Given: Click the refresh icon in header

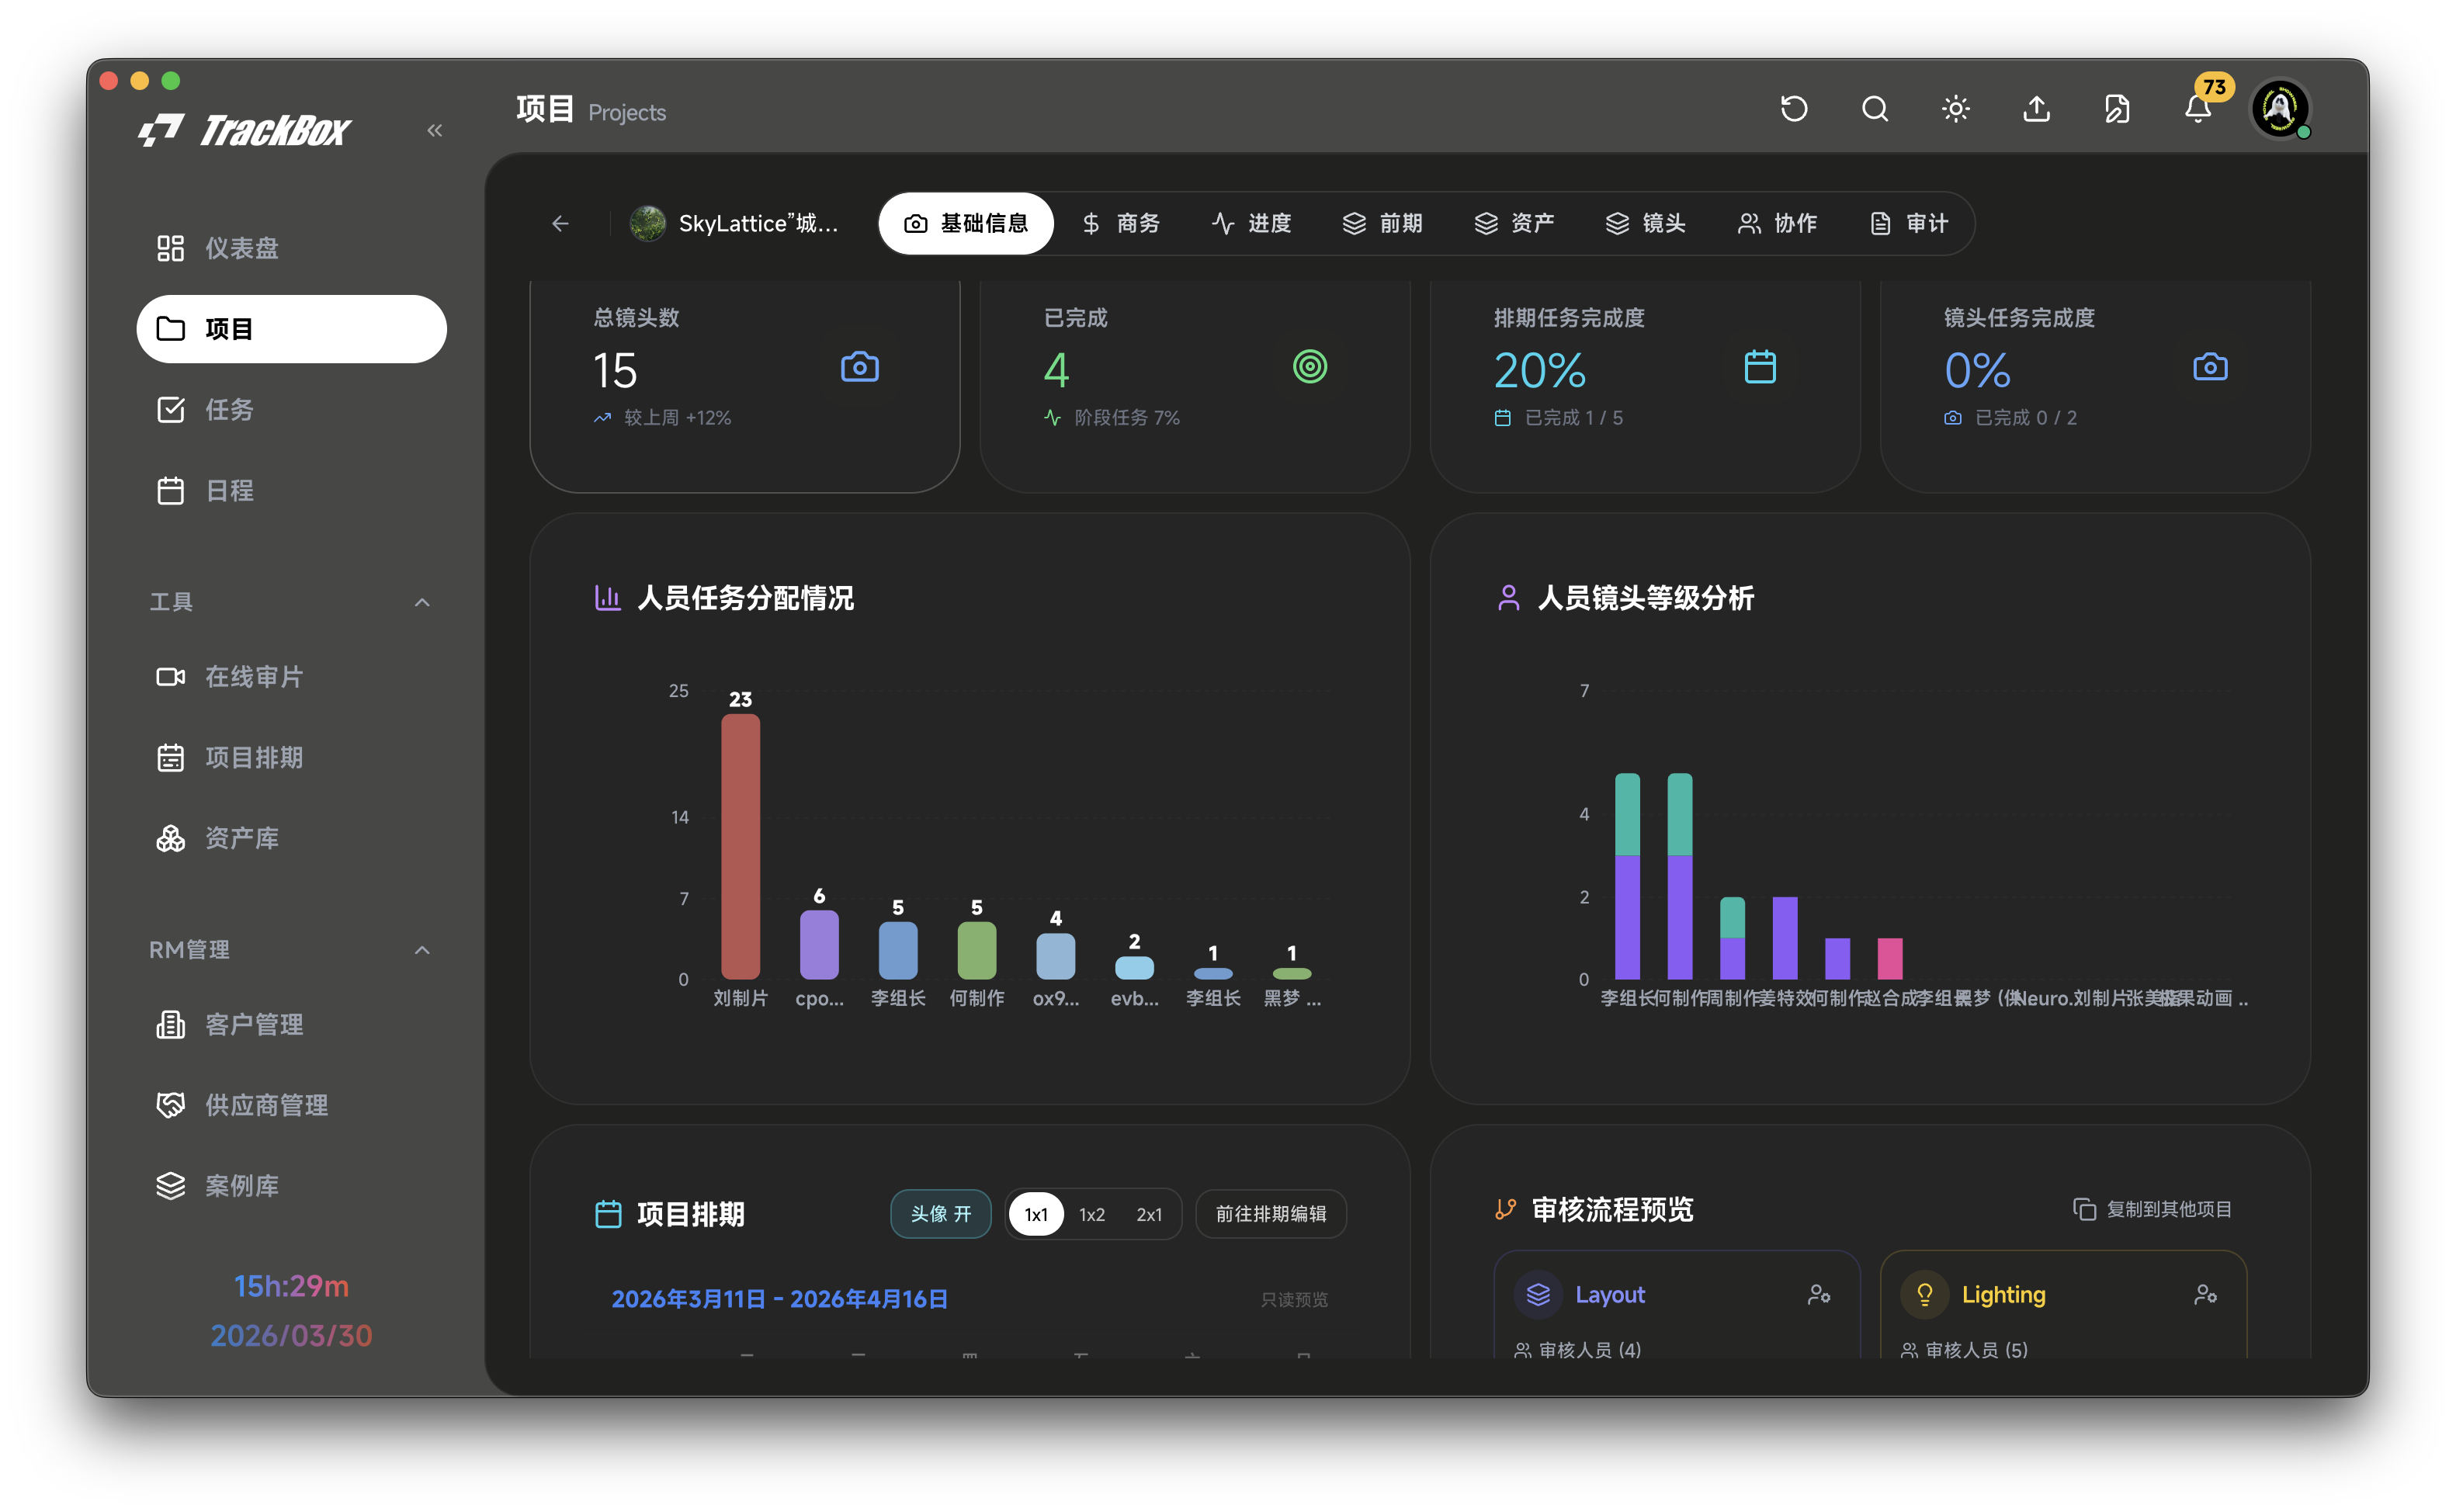Looking at the screenshot, I should point(1794,108).
